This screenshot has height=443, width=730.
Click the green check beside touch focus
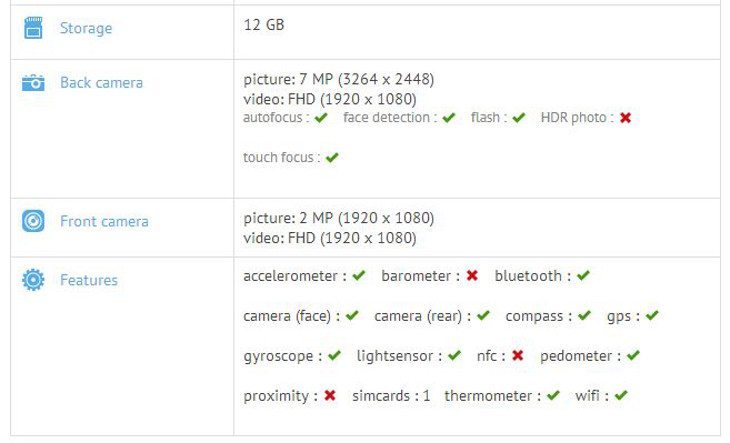click(332, 158)
